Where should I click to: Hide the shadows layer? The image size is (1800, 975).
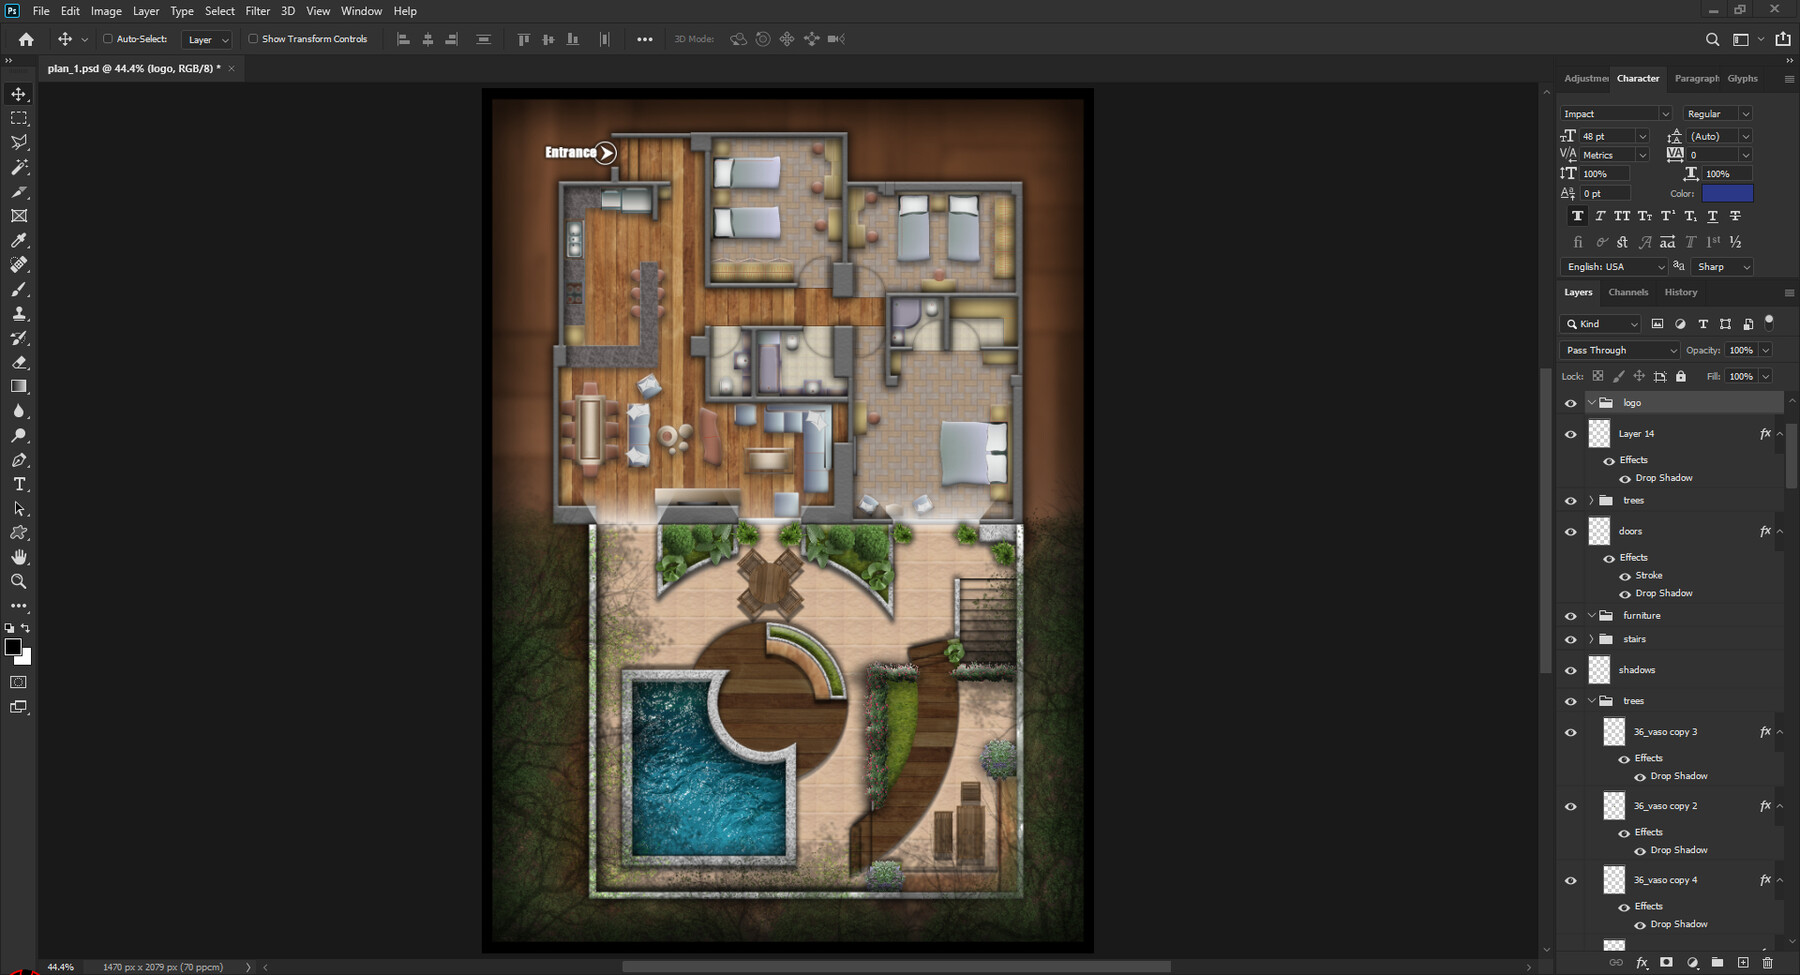[x=1571, y=670]
